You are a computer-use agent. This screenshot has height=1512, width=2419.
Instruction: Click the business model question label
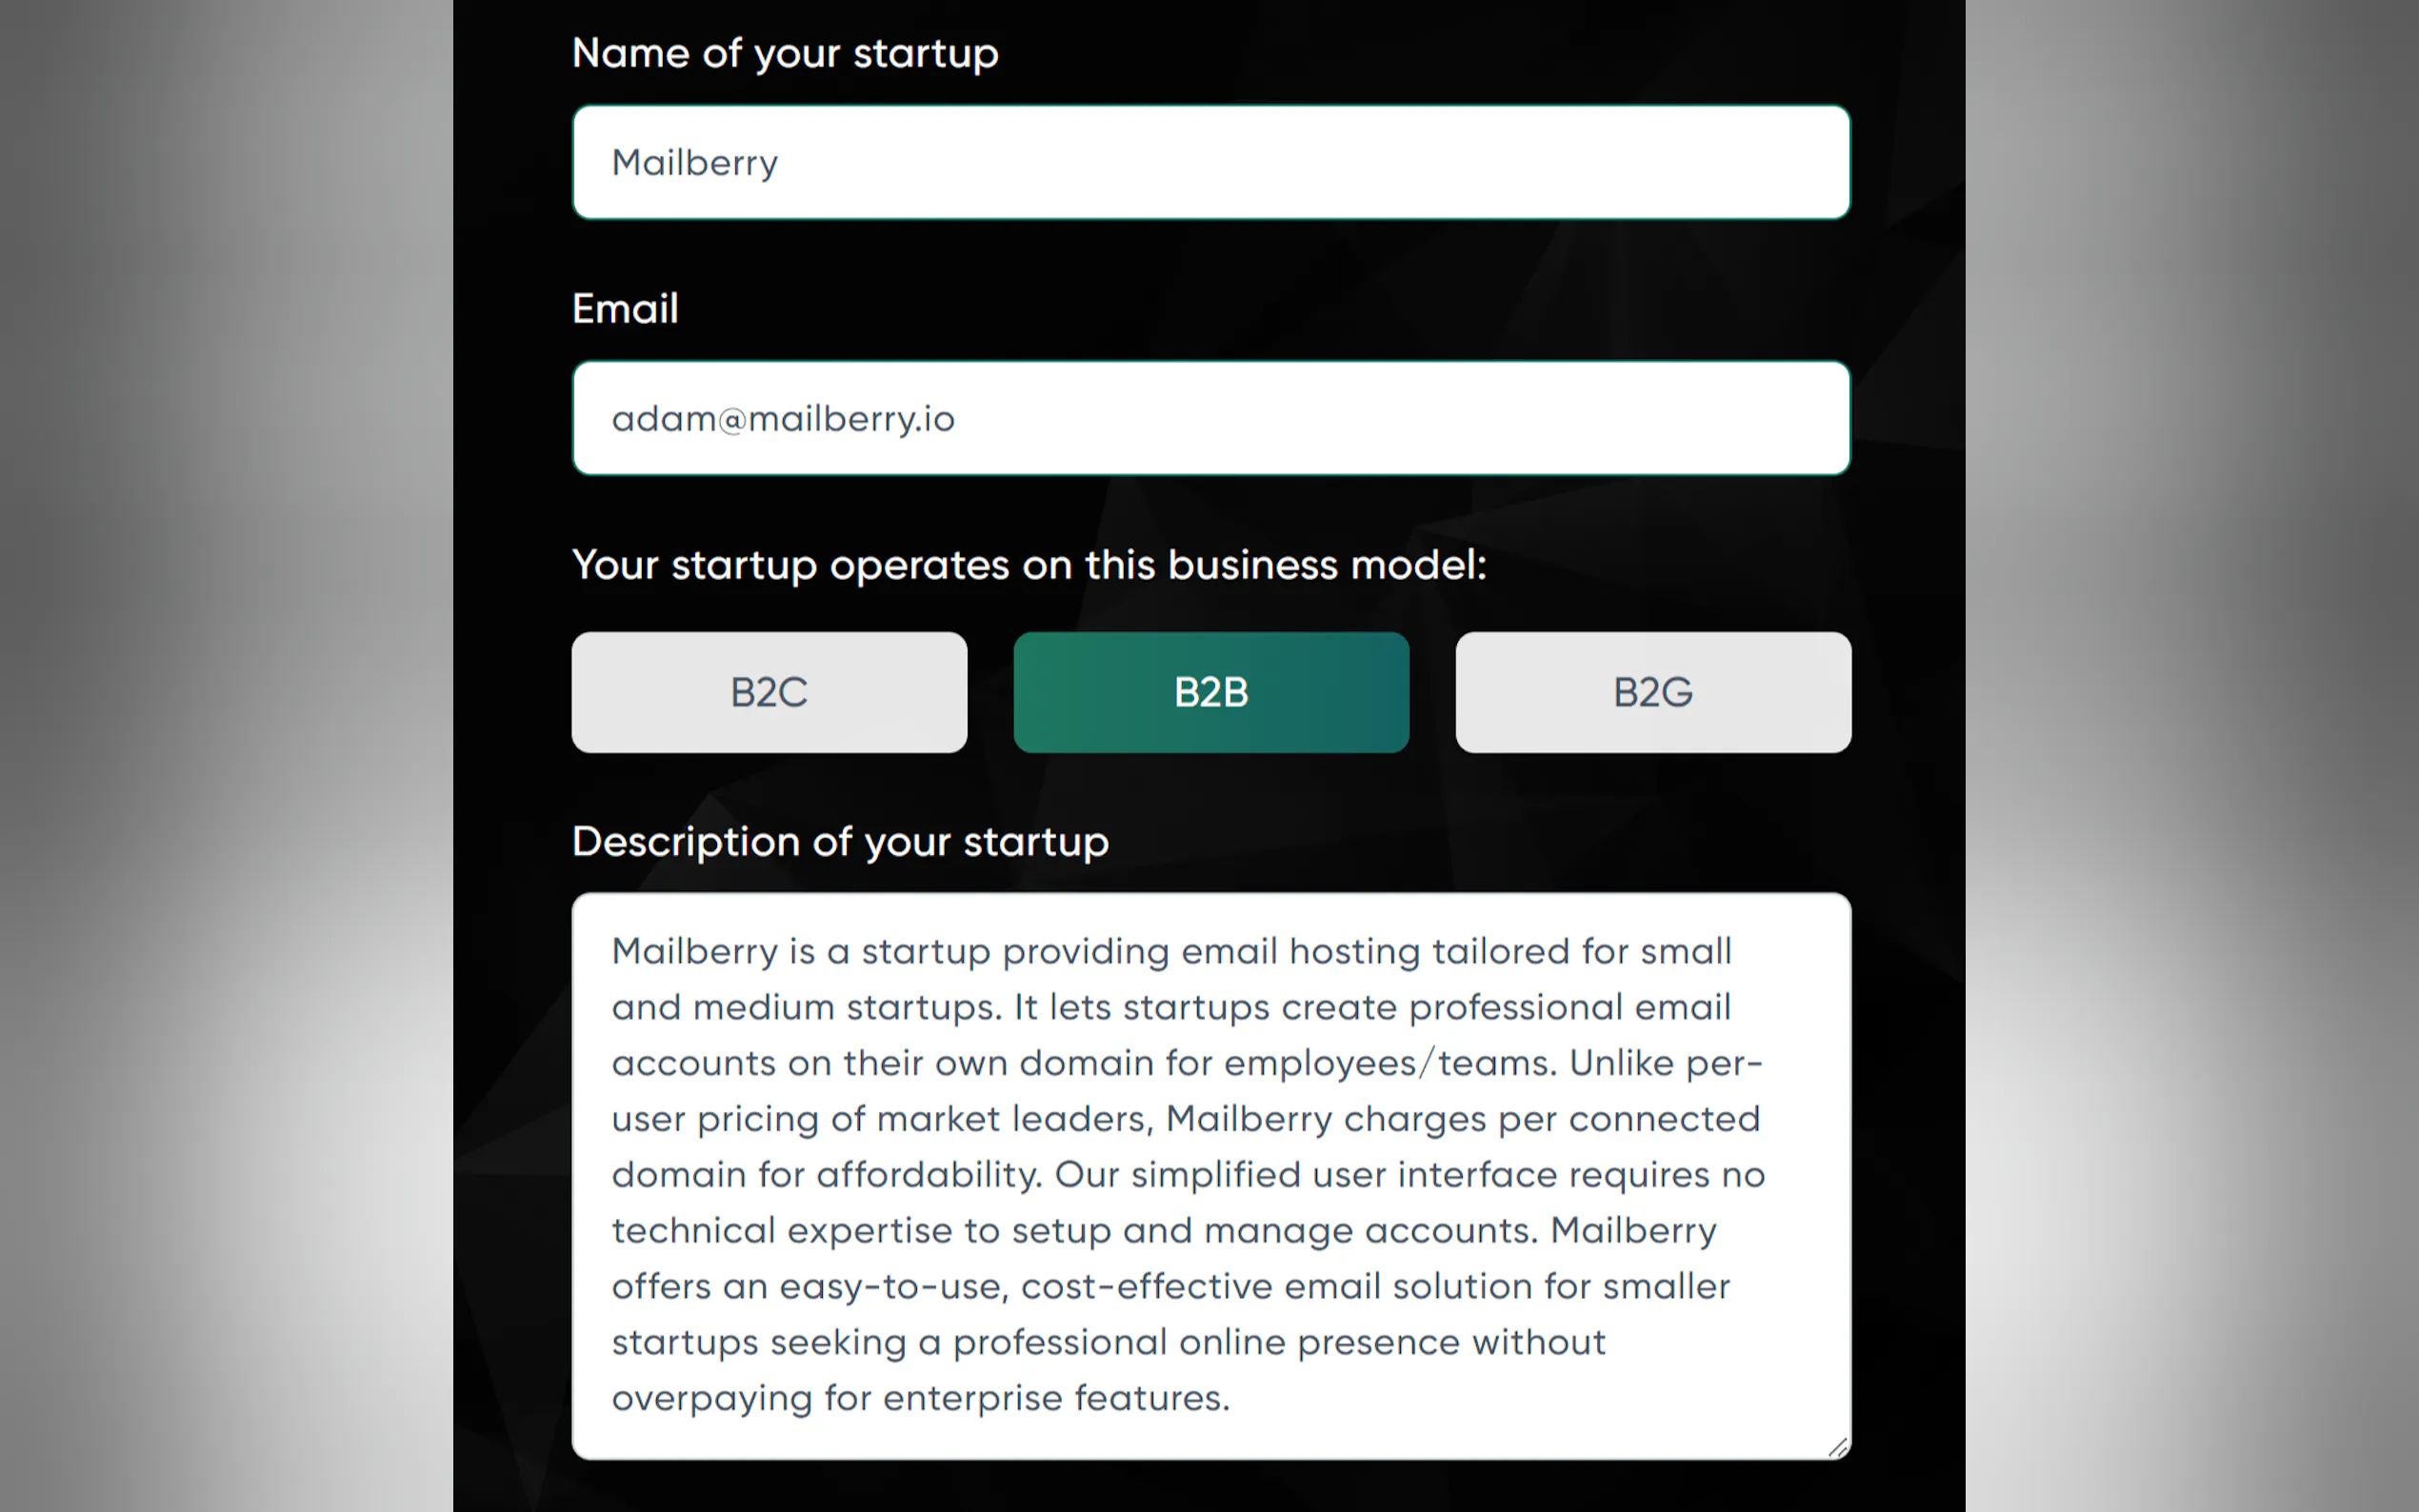1029,565
